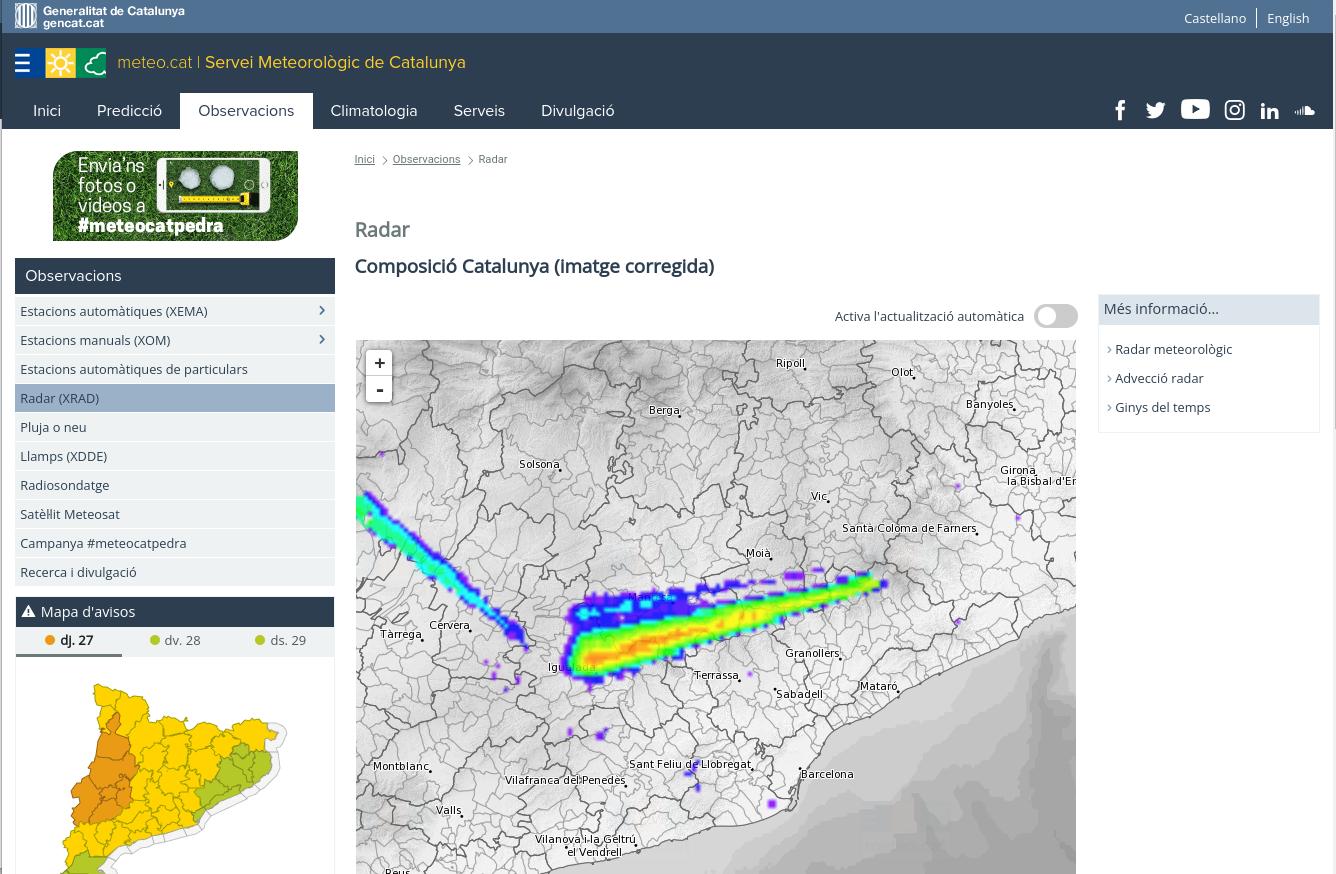
Task: Zoom out on the radar map
Action: point(379,390)
